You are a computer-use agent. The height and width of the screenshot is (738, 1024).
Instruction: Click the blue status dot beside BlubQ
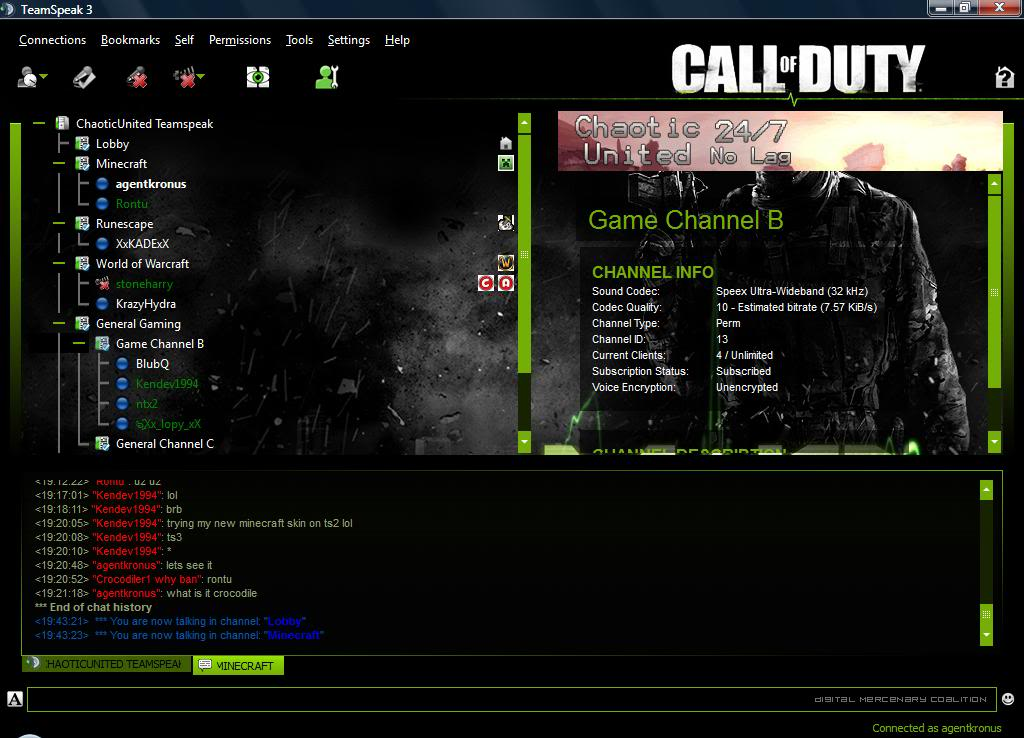(122, 364)
